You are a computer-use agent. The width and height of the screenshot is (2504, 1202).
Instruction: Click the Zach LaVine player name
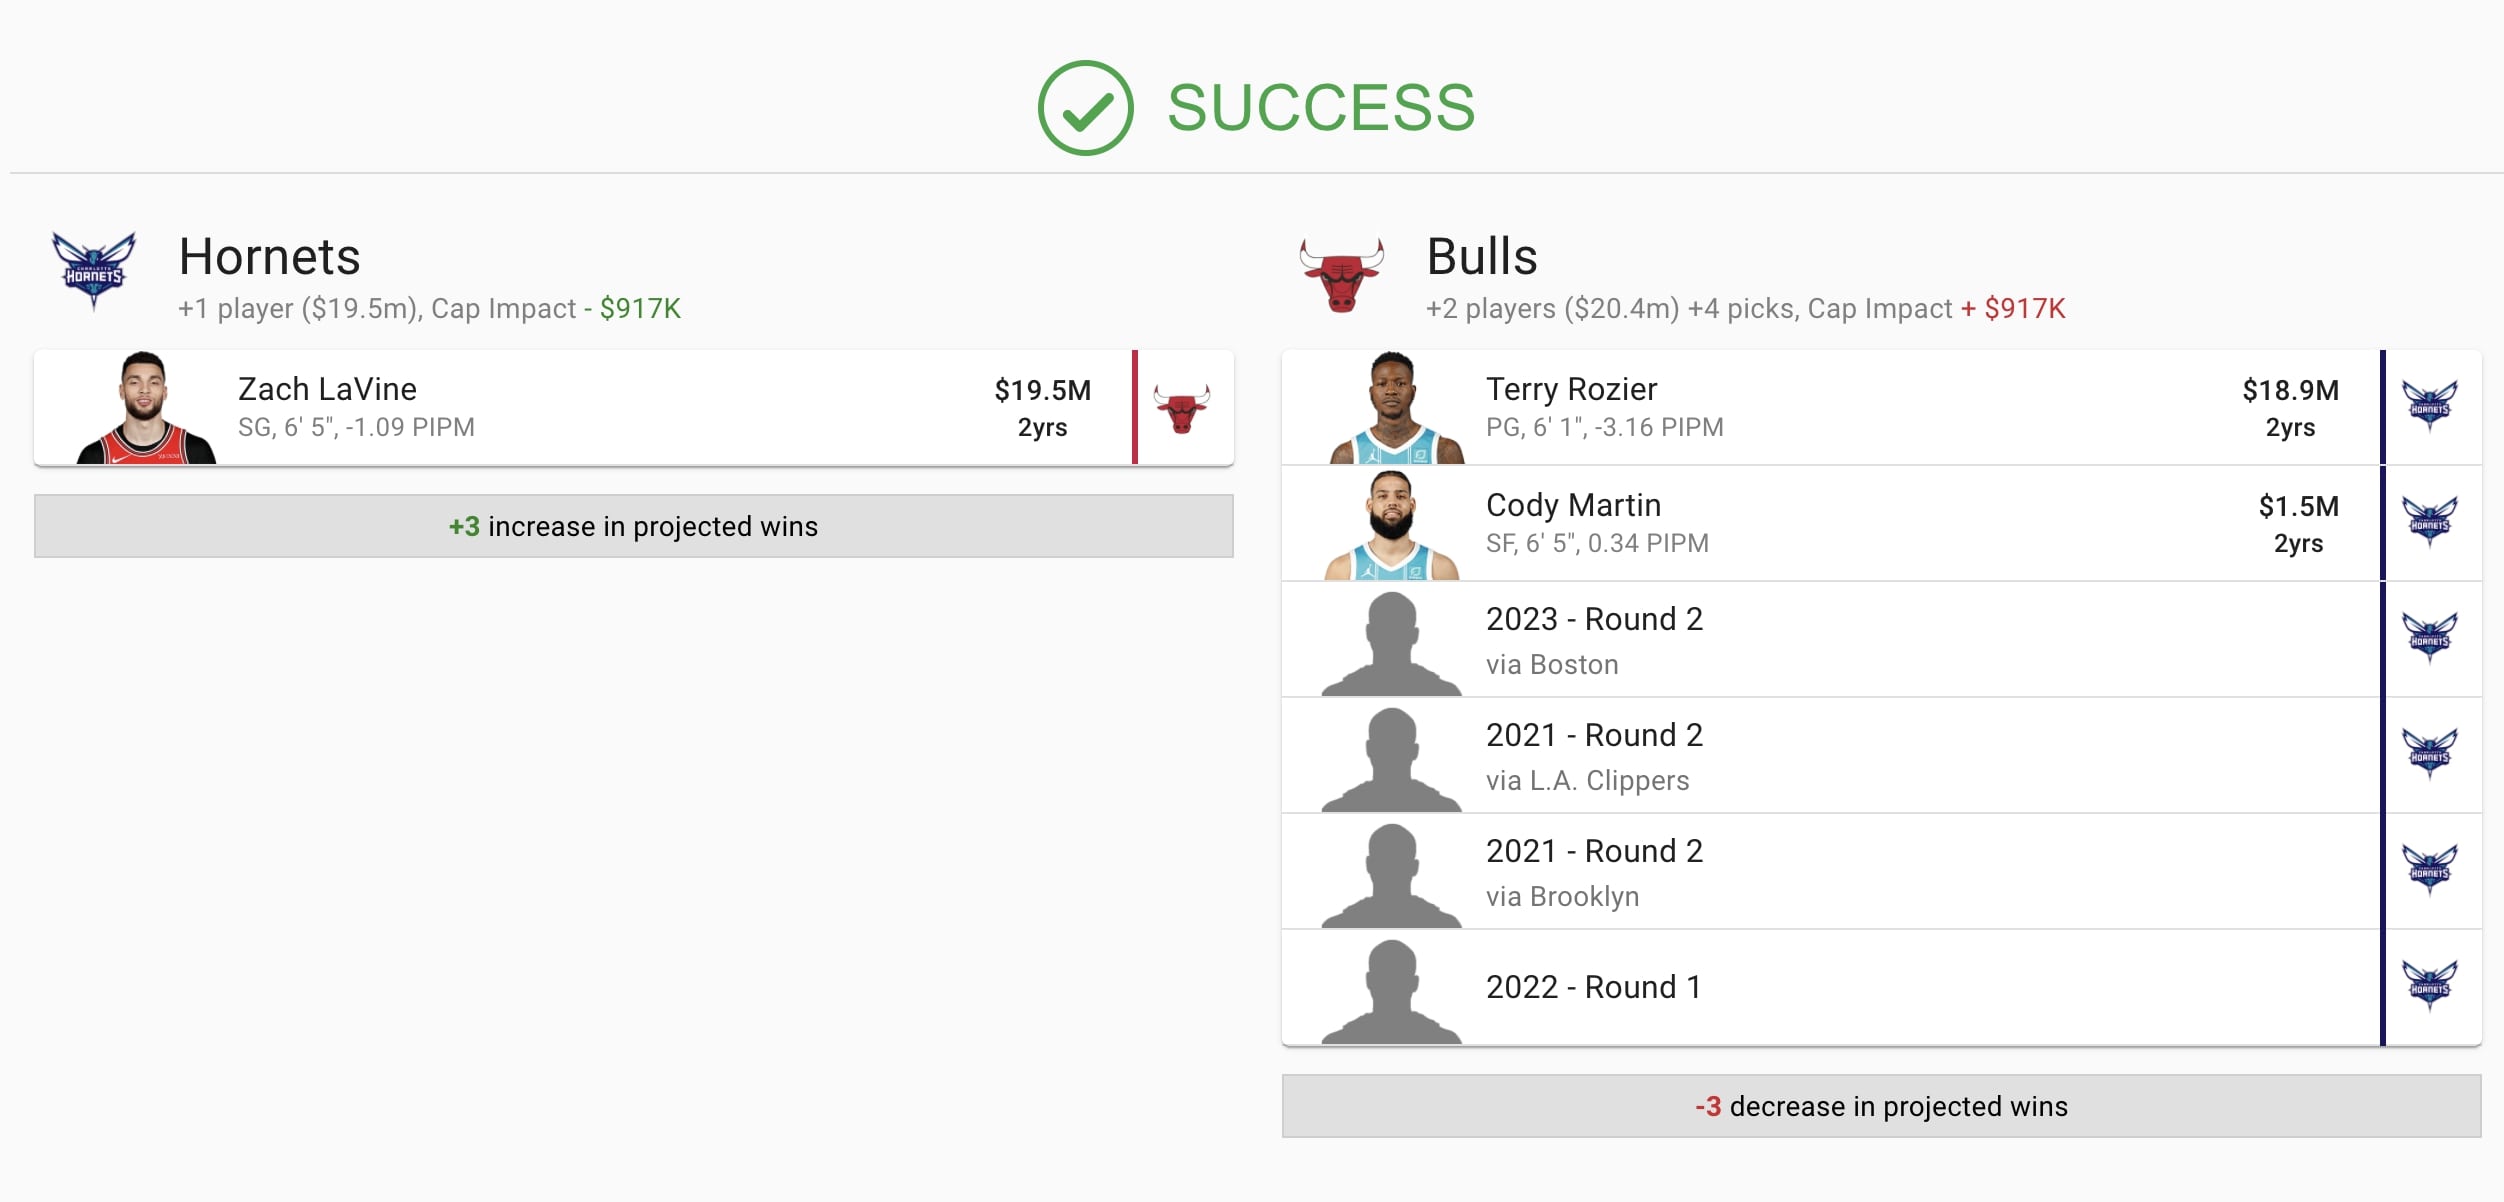(327, 389)
